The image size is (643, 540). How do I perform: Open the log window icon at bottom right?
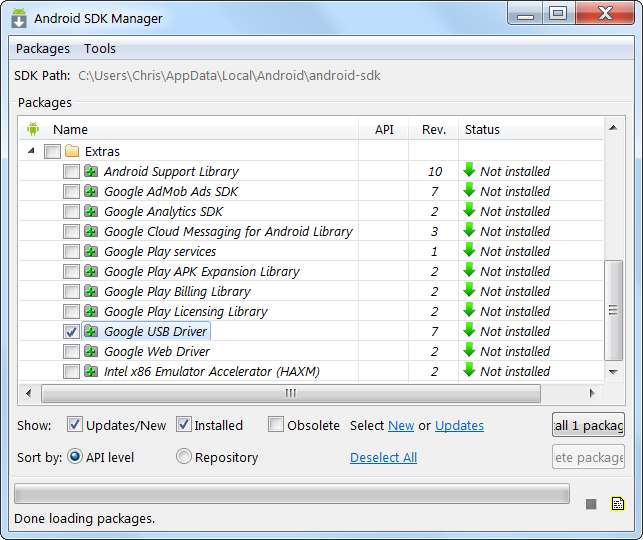tap(617, 504)
